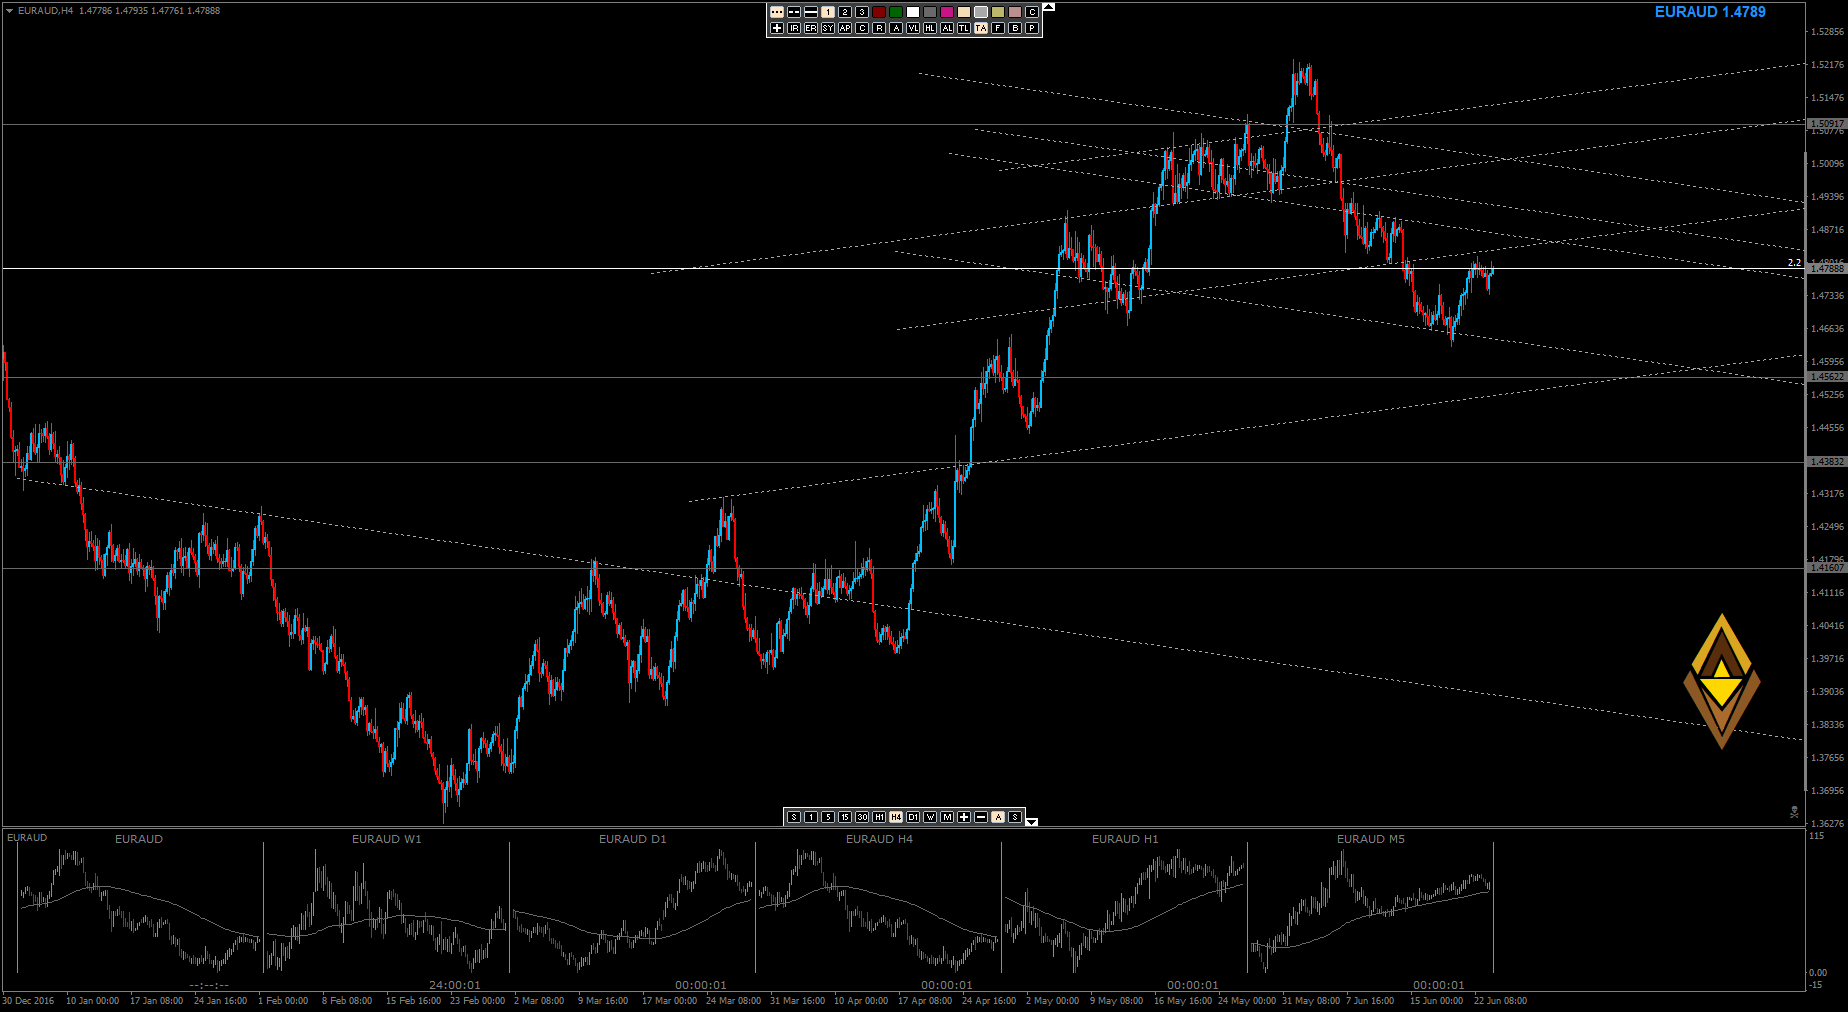Click the plus icon in drawing toolbar
This screenshot has height=1012, width=1848.
[x=777, y=28]
